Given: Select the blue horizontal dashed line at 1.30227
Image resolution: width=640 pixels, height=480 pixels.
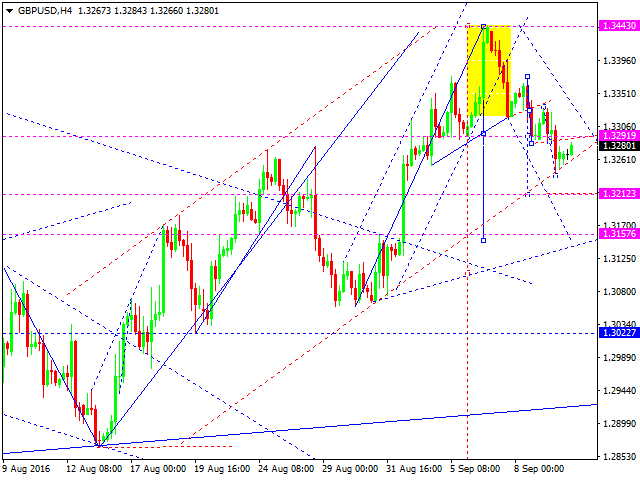Looking at the screenshot, I should [x=298, y=333].
